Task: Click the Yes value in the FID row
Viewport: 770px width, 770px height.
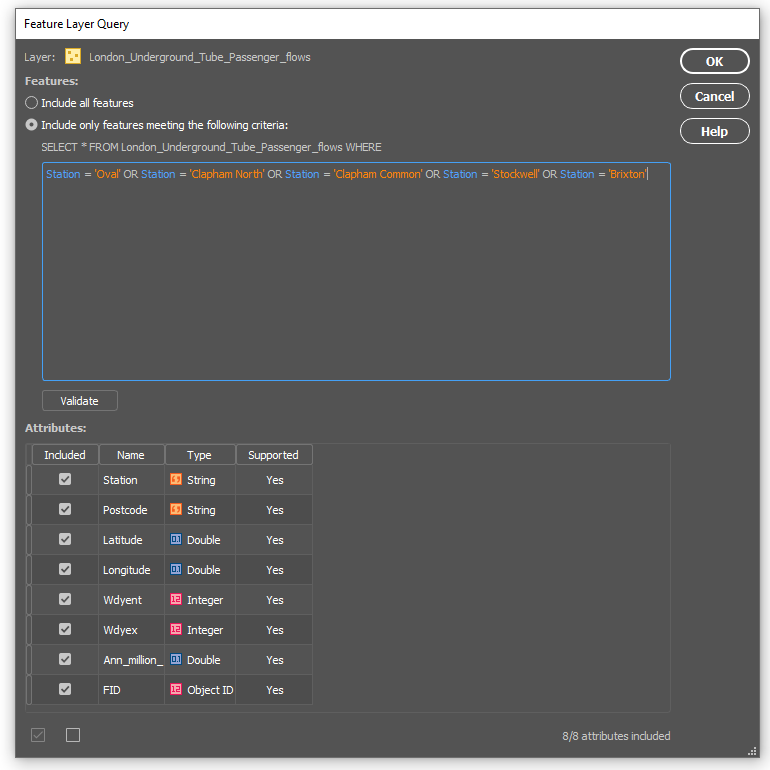Action: pos(275,689)
